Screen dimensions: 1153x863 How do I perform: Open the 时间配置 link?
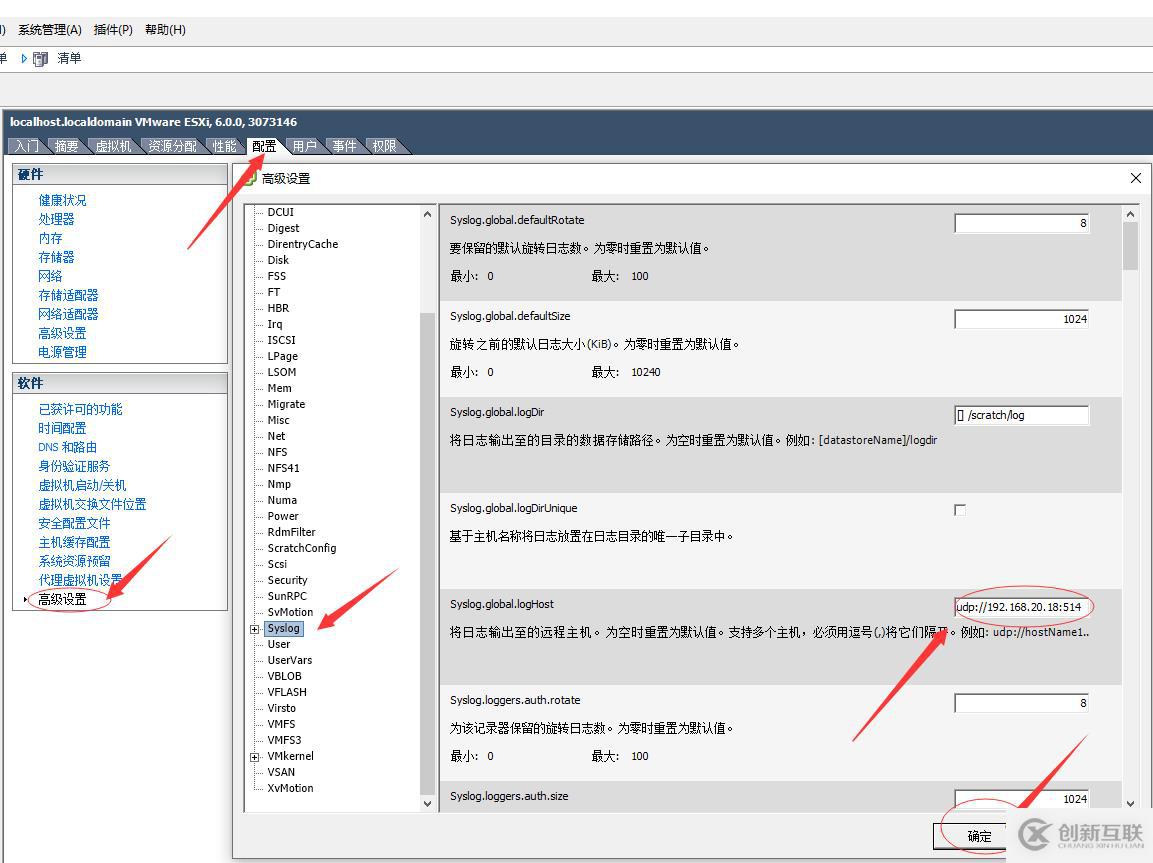pyautogui.click(x=63, y=428)
